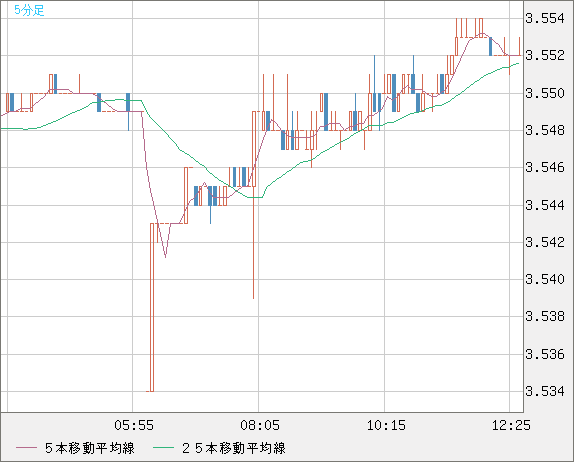The image size is (574, 462).
Task: Click the green legend line for 25本移動平均線
Action: click(163, 448)
